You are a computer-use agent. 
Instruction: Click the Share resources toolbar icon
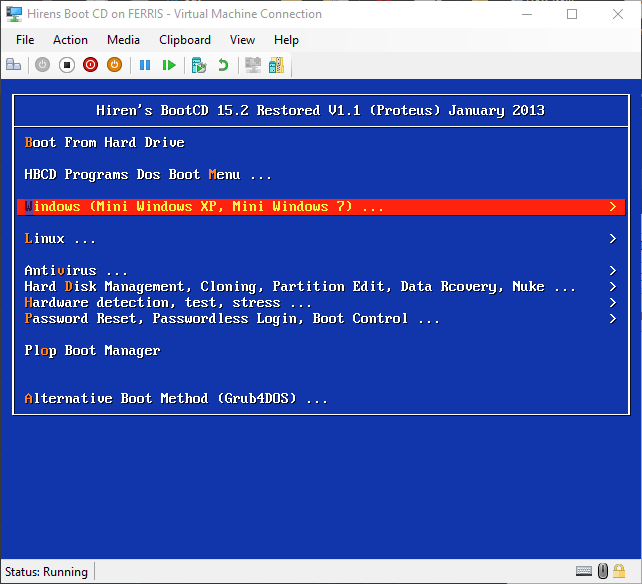point(276,65)
